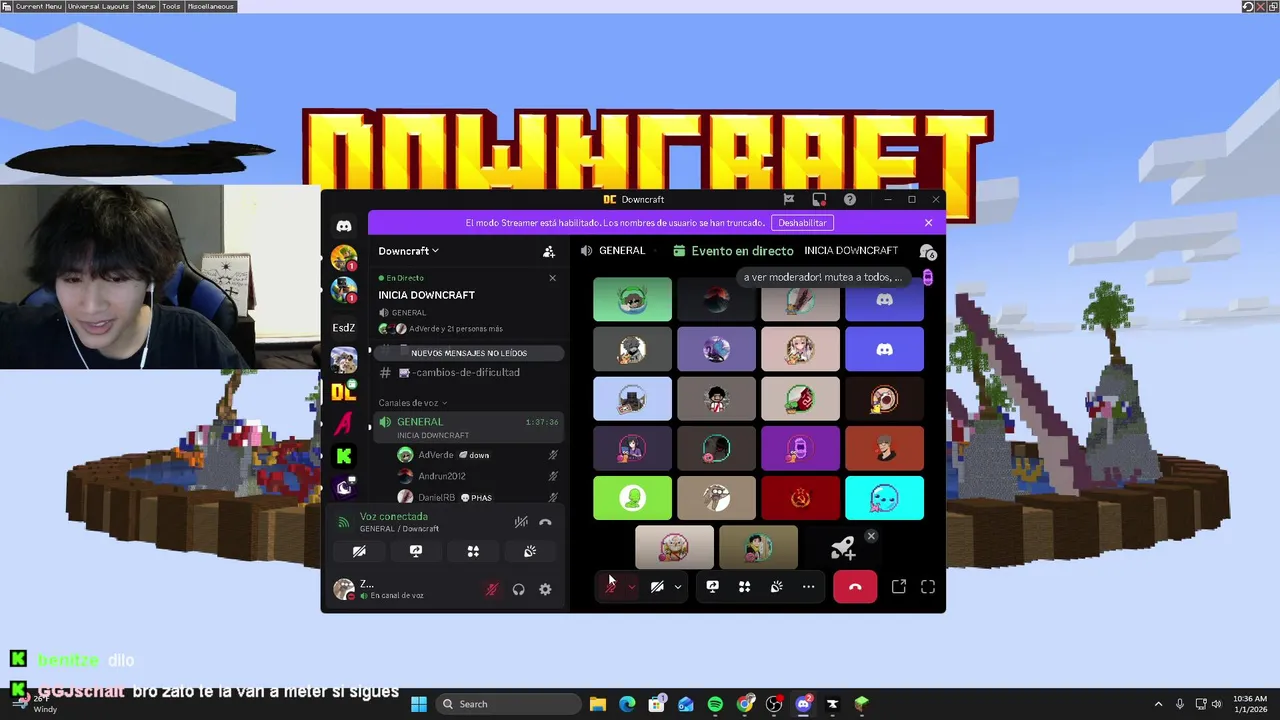Viewport: 1280px width, 720px height.
Task: Toggle microphone mute in user panel
Action: click(491, 590)
